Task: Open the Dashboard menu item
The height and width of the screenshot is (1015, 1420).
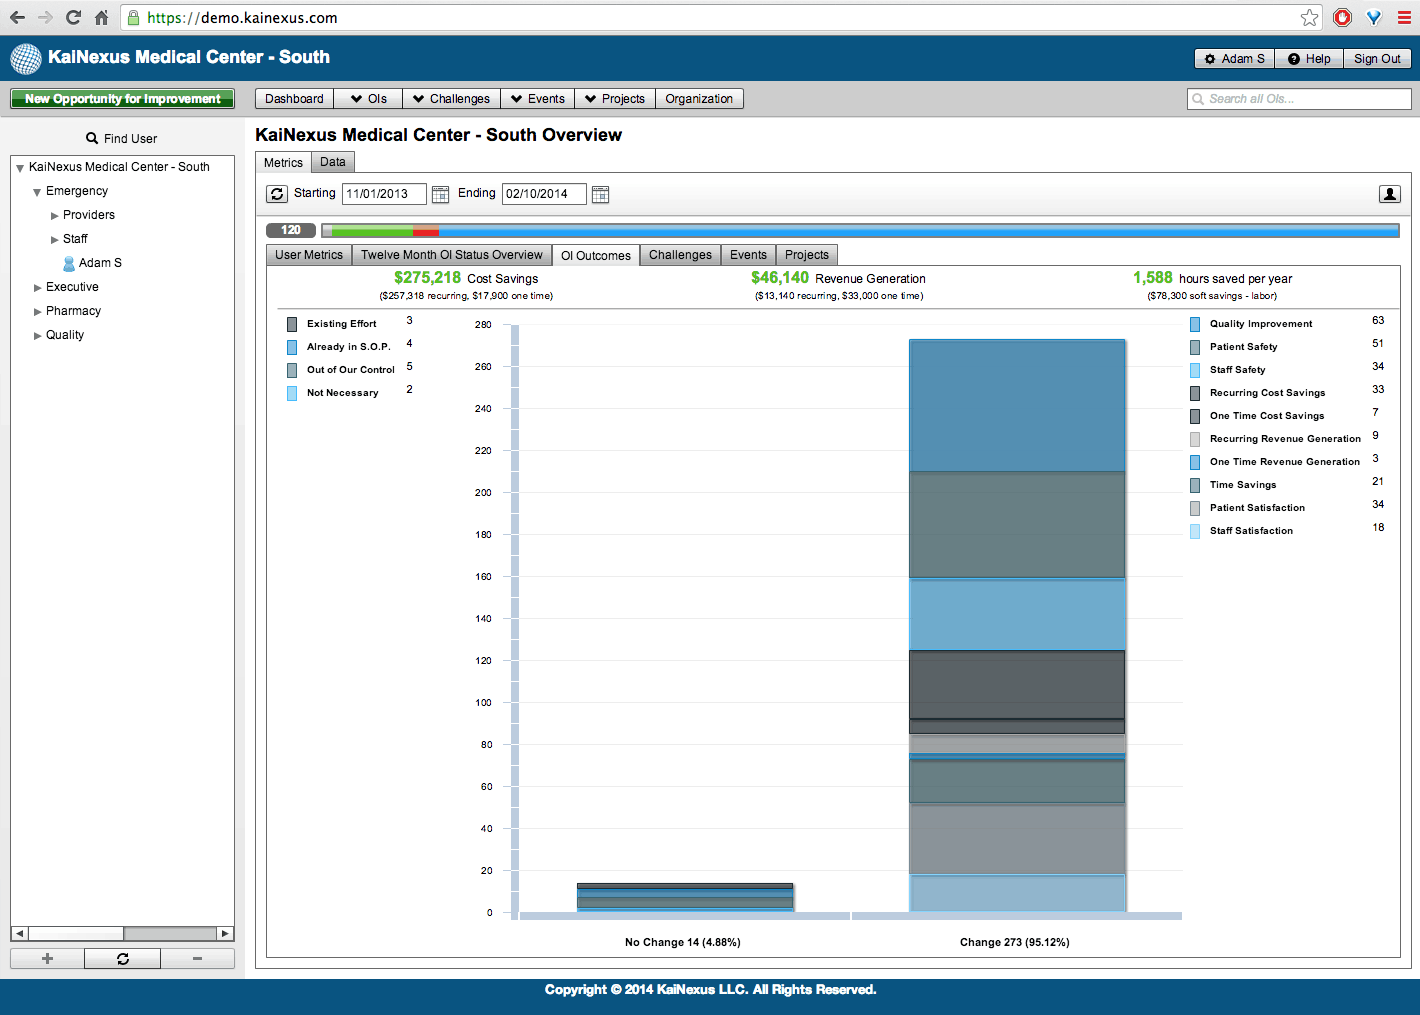Action: pos(294,99)
